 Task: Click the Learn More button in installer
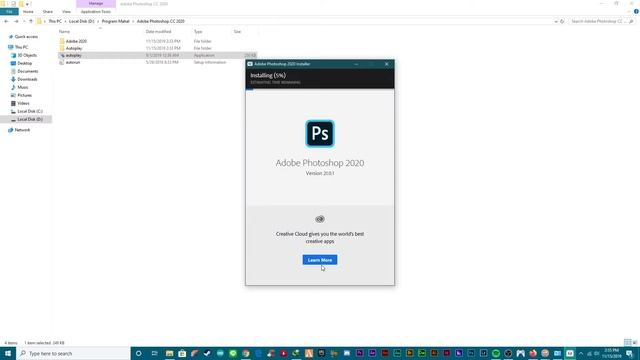coord(320,260)
